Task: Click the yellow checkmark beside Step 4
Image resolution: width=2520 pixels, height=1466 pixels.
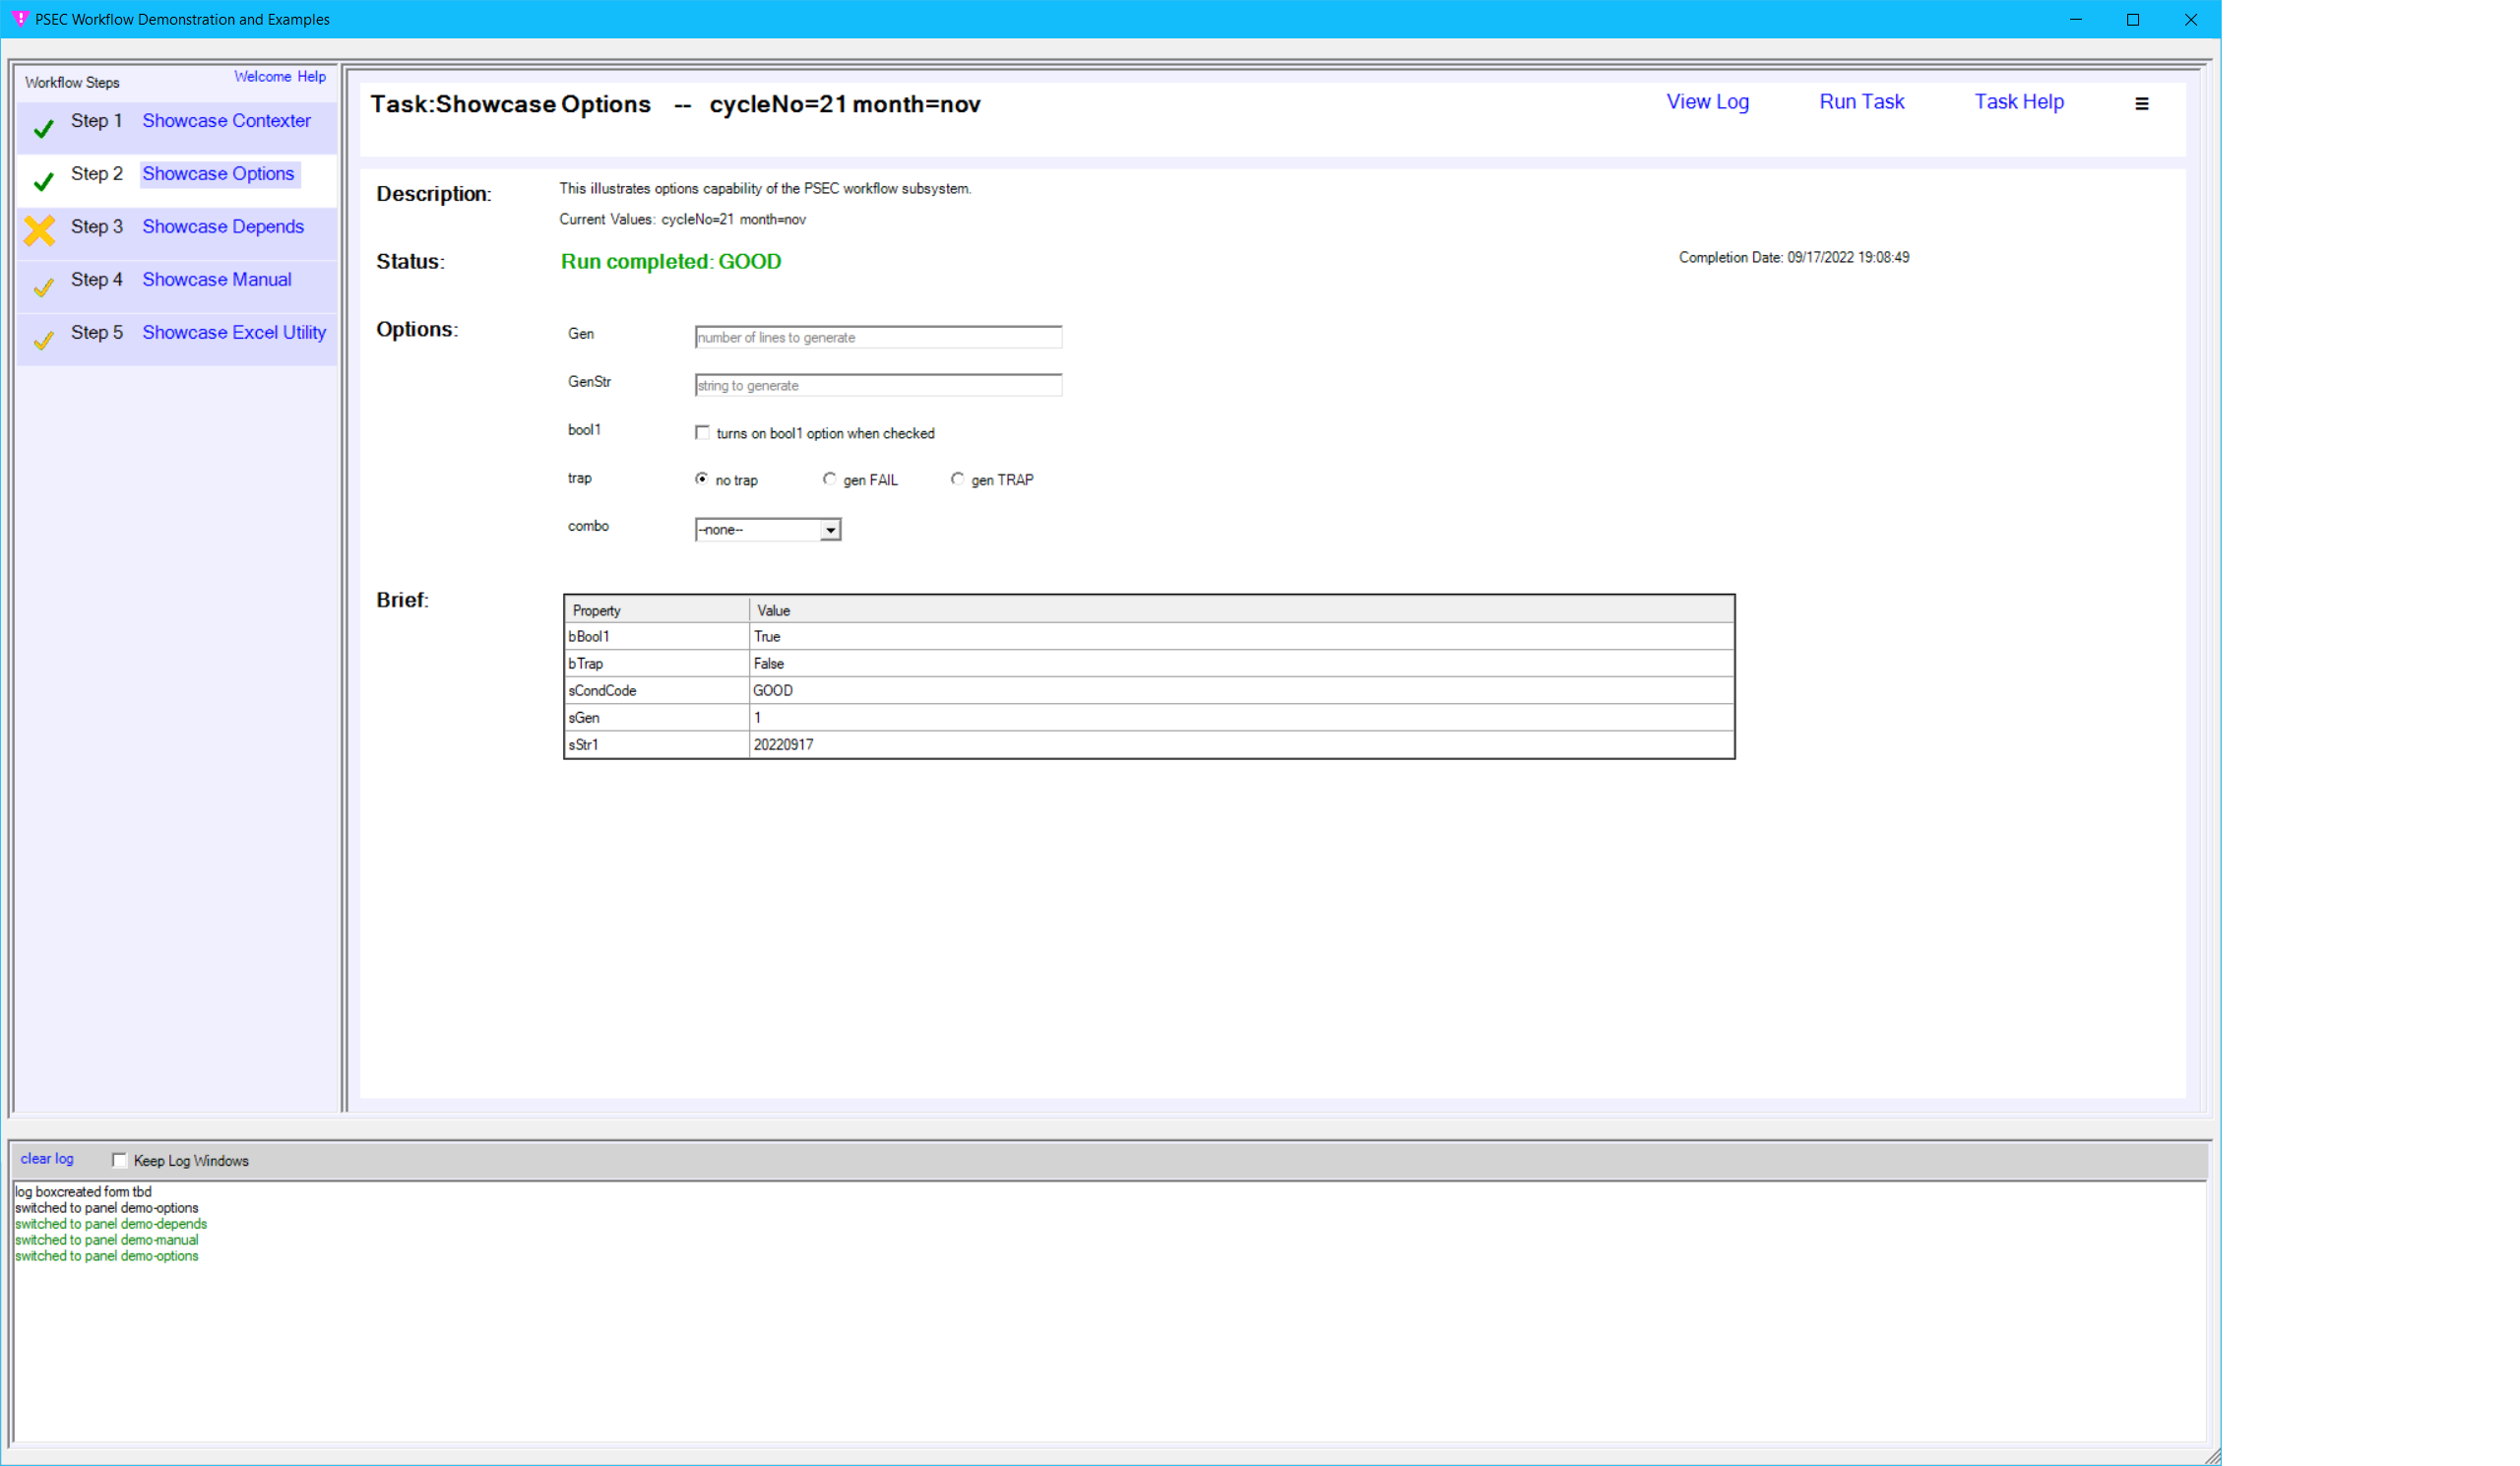Action: tap(43, 287)
